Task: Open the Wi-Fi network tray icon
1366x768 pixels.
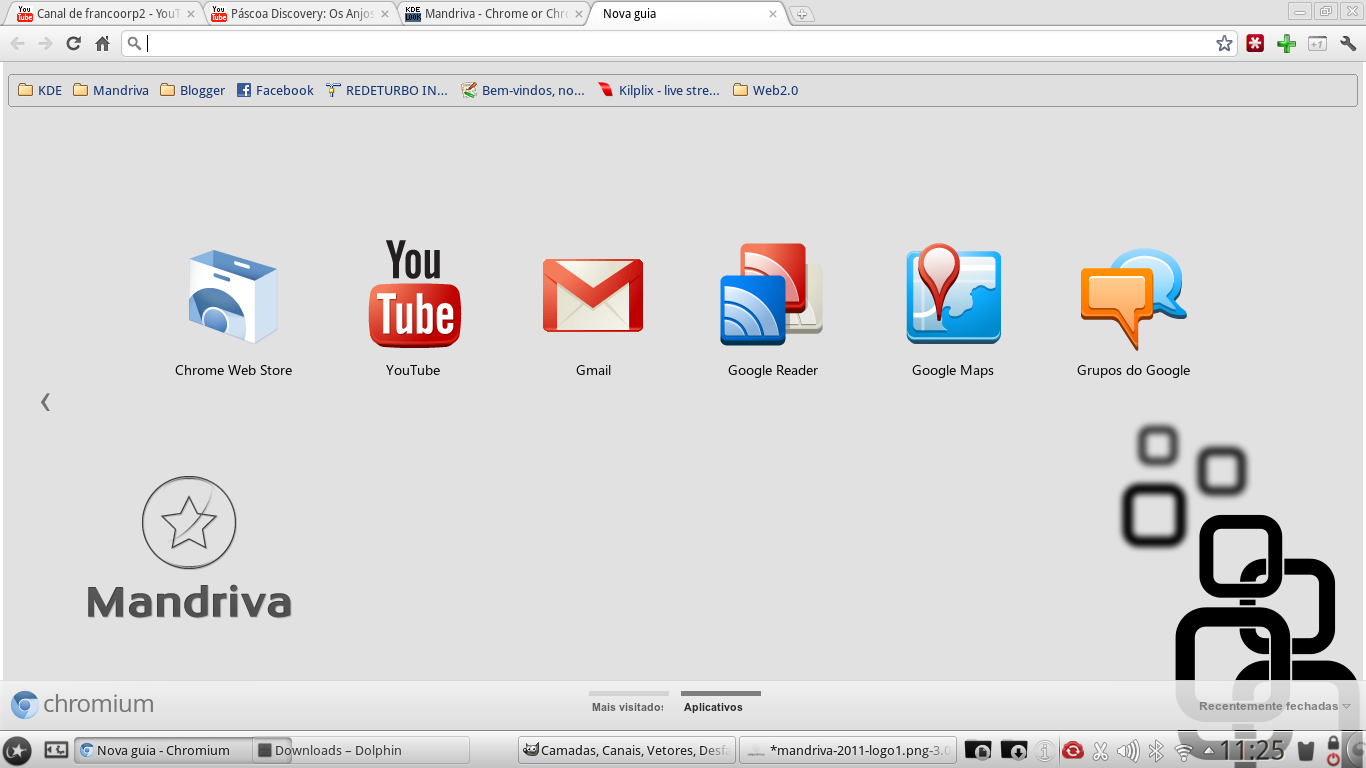Action: (1184, 751)
